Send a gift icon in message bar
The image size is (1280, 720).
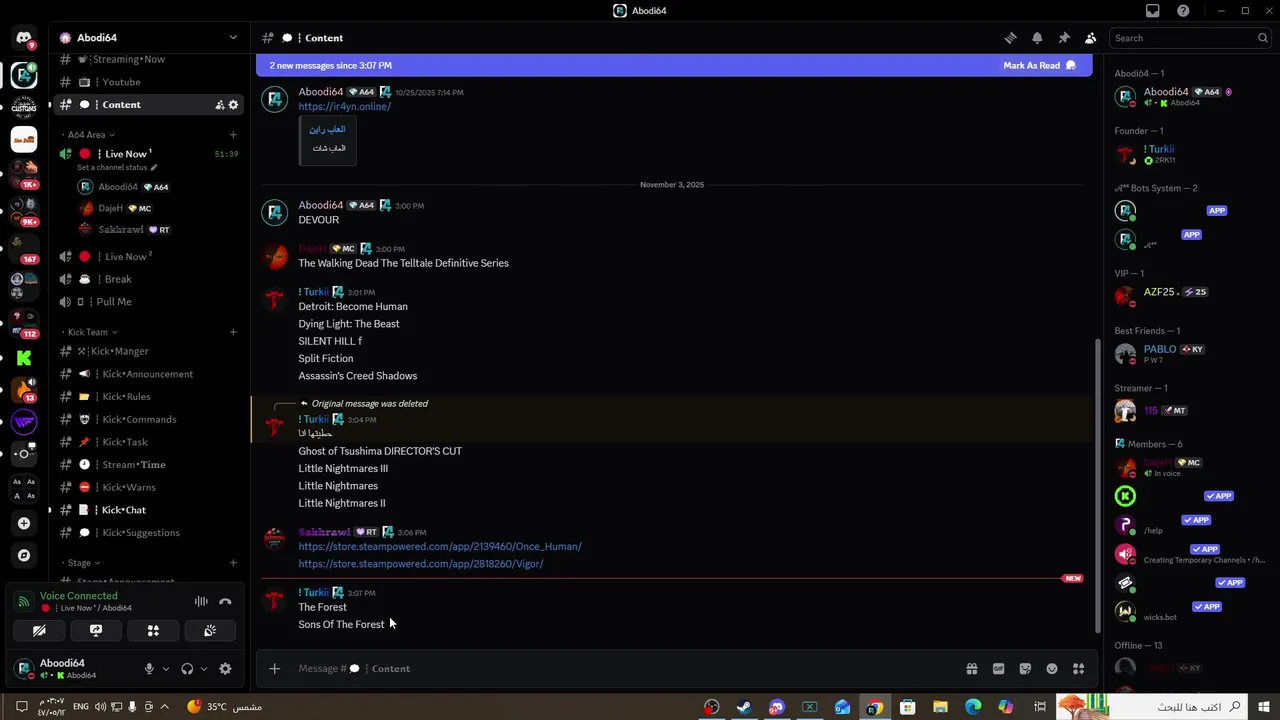point(971,669)
